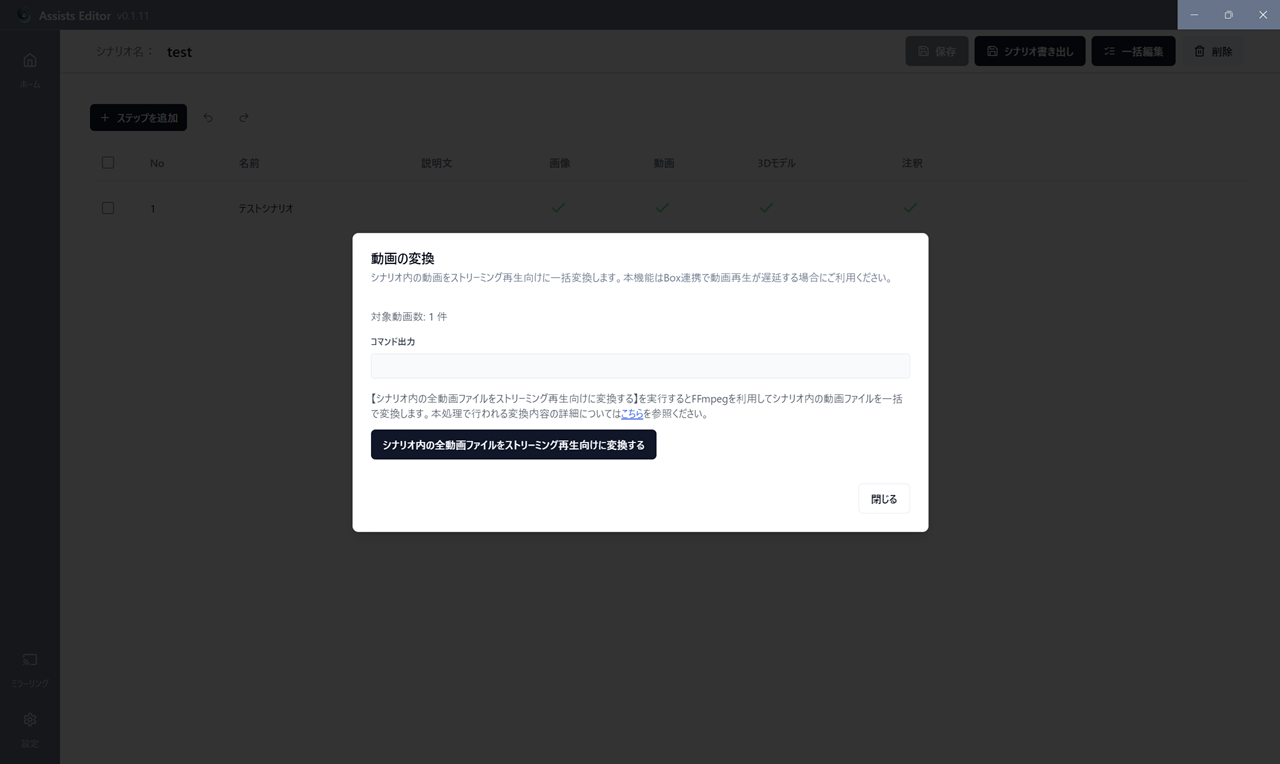Click the 削除 delete button
1280x764 pixels.
(1213, 51)
